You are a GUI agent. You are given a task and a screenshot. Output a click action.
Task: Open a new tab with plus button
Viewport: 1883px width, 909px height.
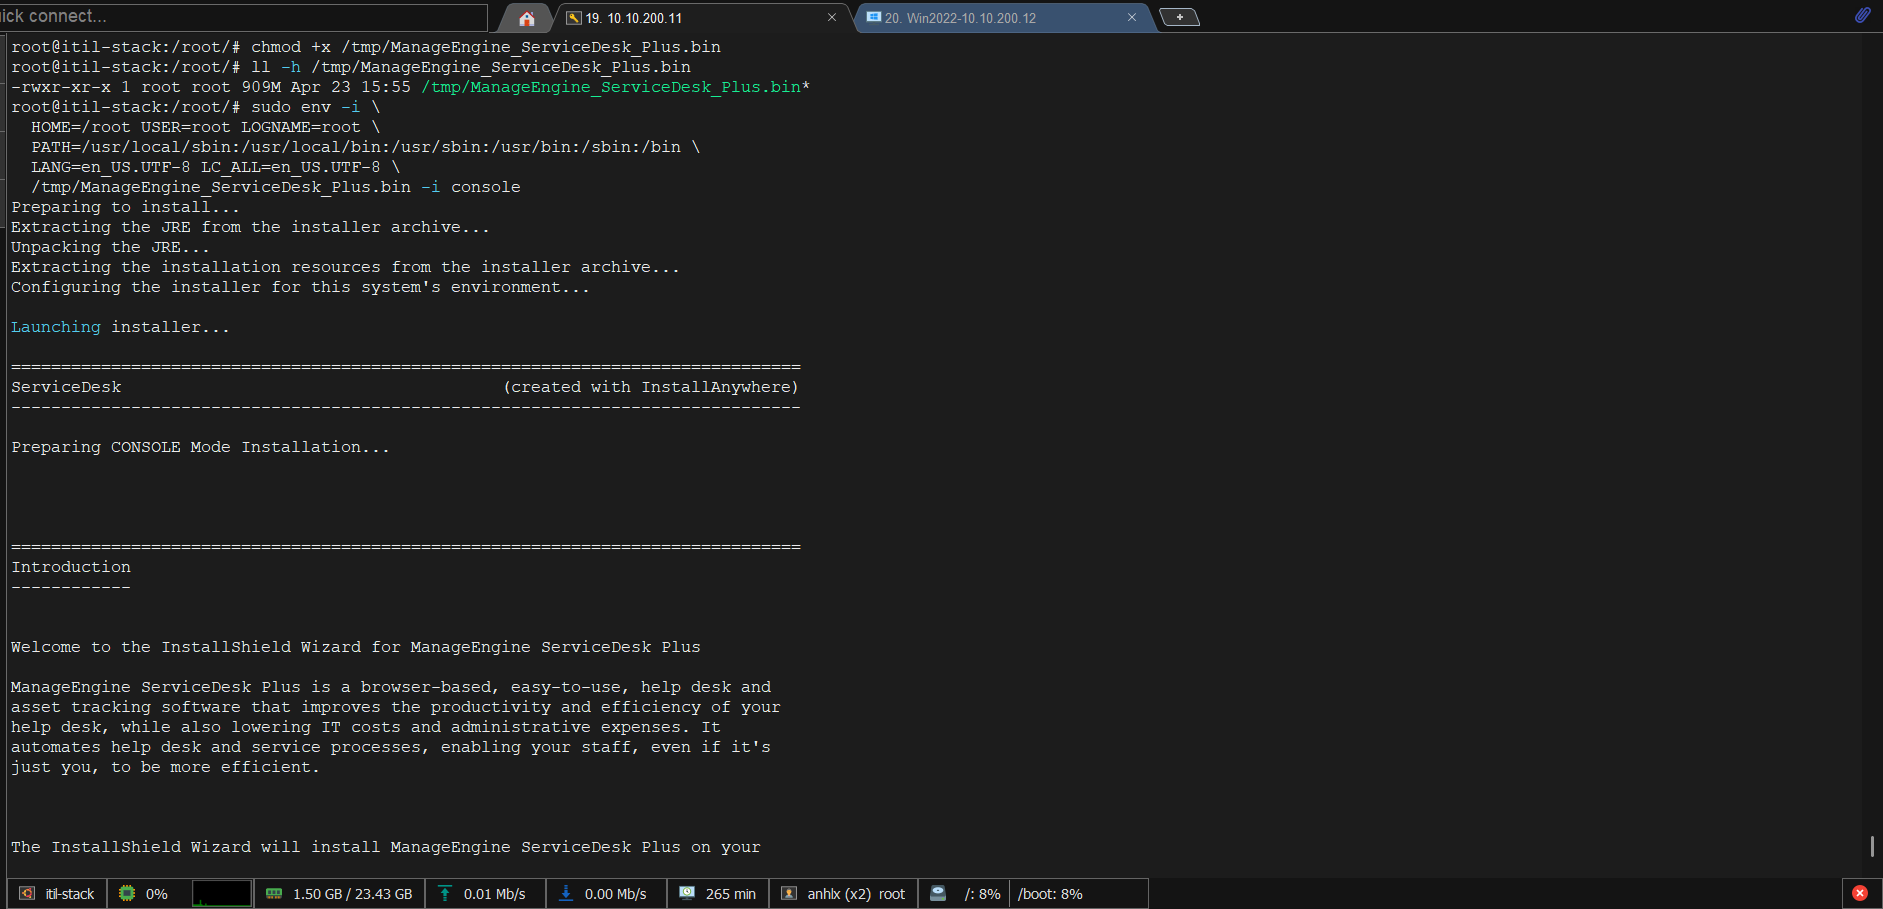point(1179,17)
